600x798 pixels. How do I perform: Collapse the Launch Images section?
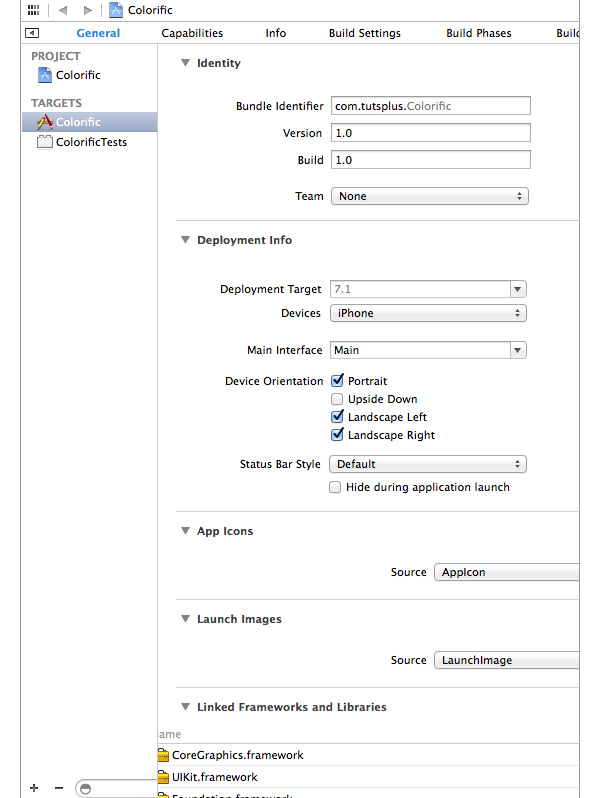coord(185,619)
